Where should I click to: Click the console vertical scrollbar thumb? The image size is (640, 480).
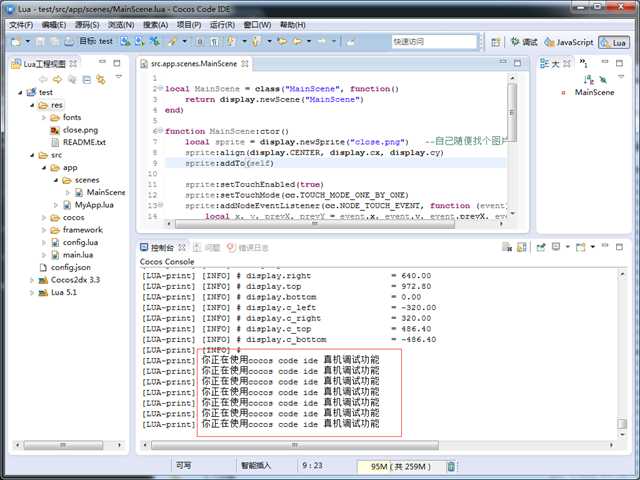click(622, 424)
